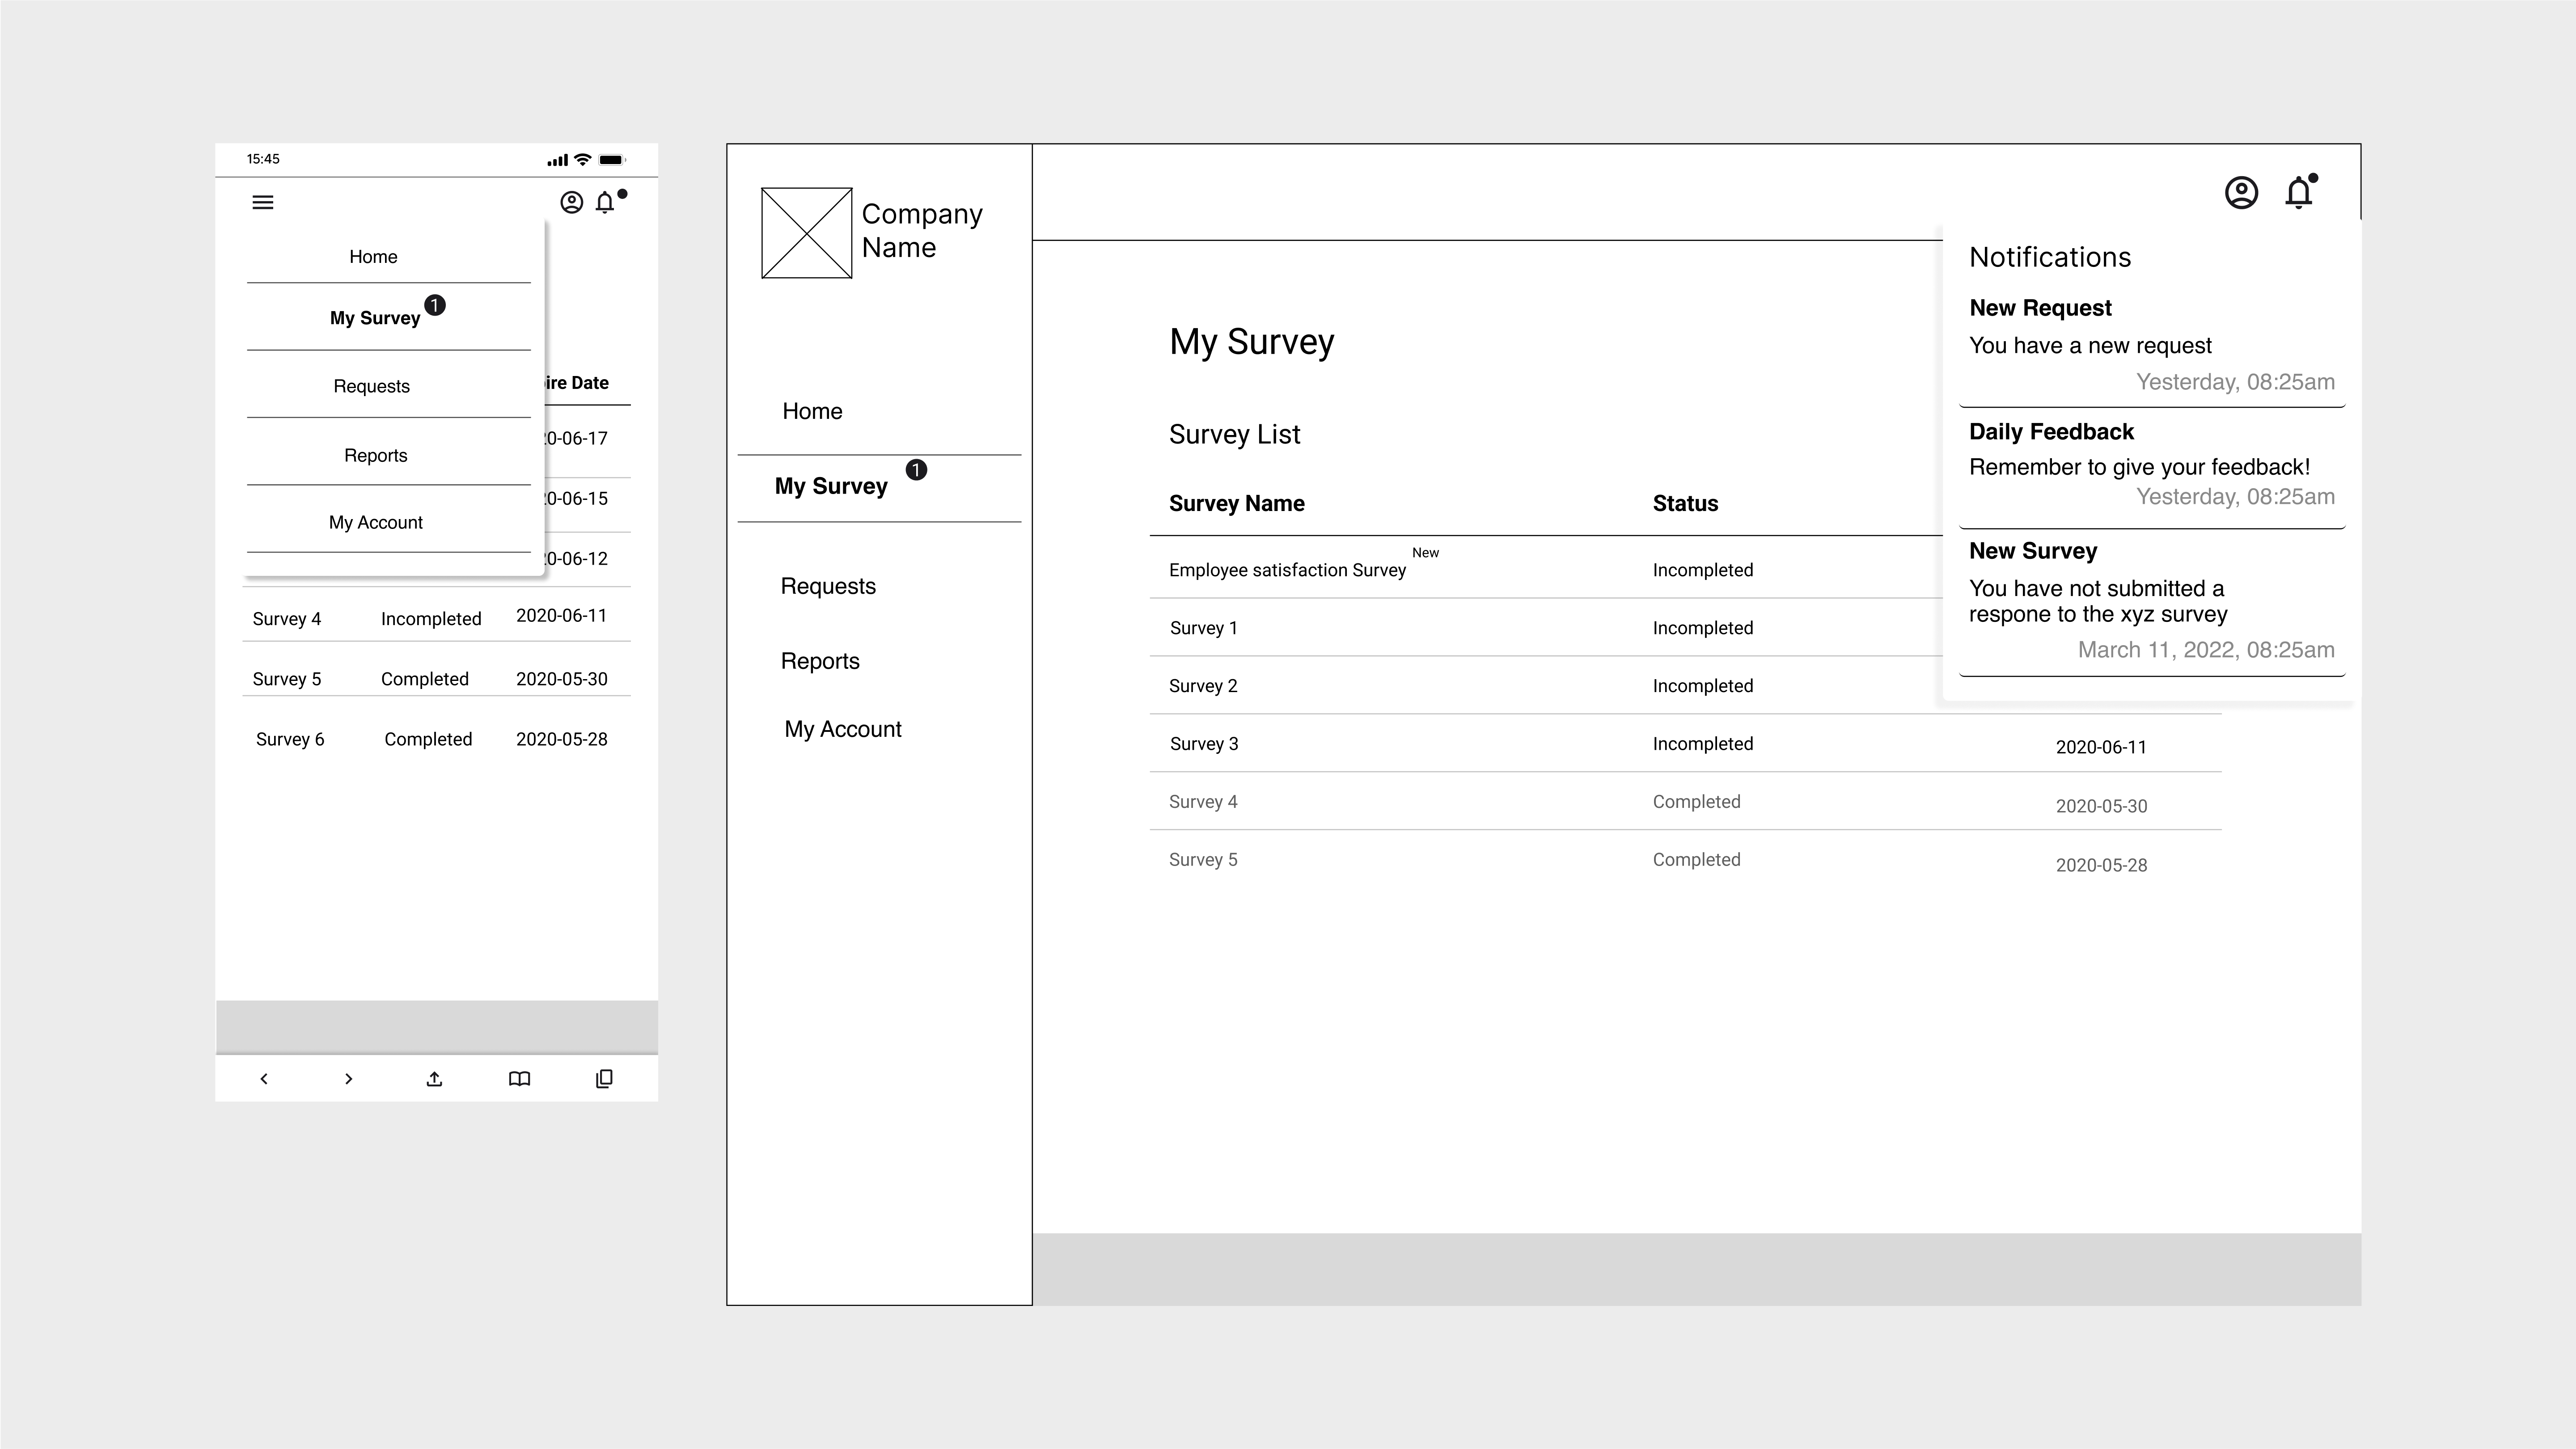Click the Survey Name column header
The width and height of the screenshot is (2576, 1449).
[x=1236, y=504]
